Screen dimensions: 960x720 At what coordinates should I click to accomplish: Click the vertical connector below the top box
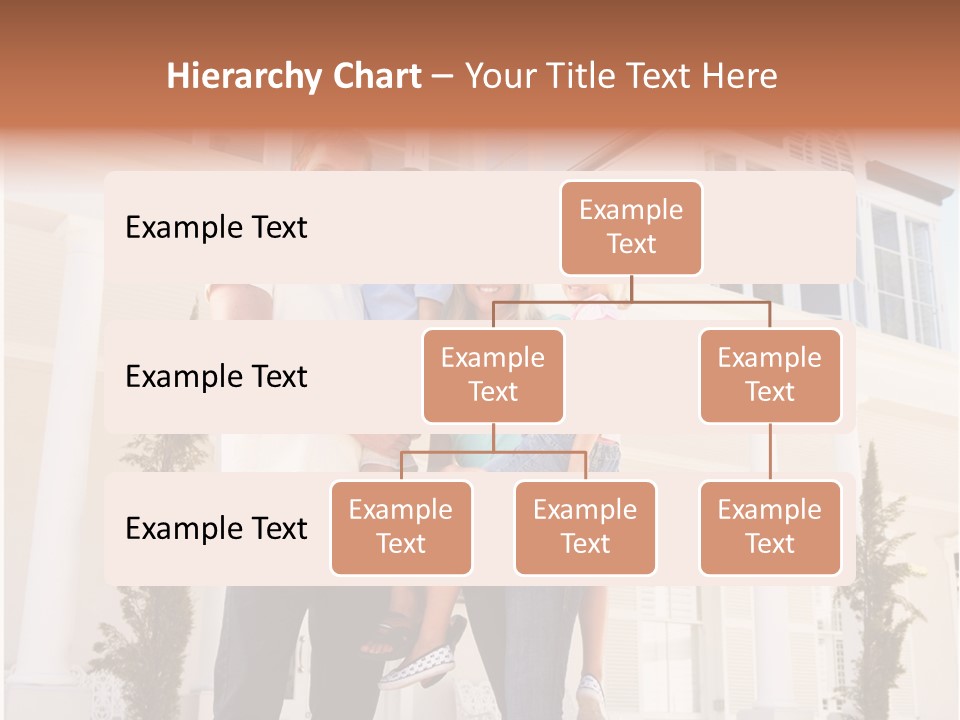pyautogui.click(x=631, y=288)
